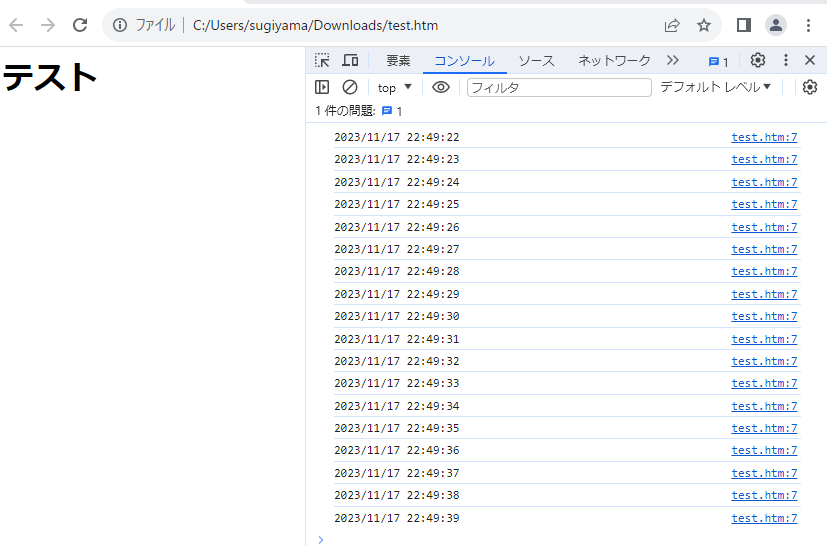This screenshot has width=827, height=546.
Task: Create live expression with eye icon
Action: coord(441,88)
